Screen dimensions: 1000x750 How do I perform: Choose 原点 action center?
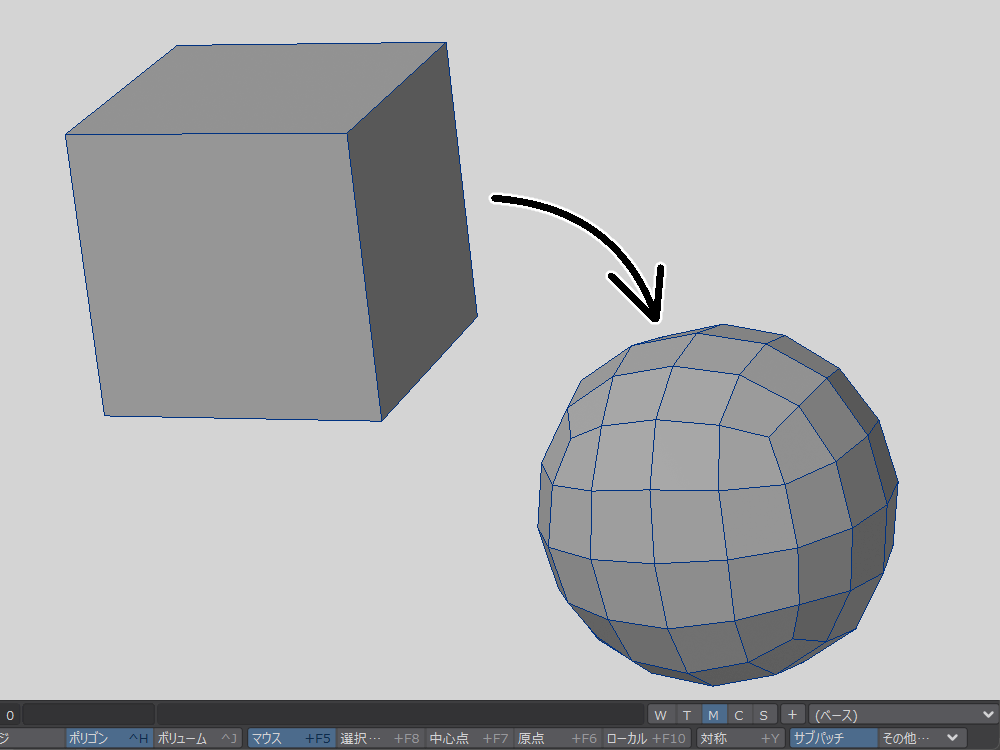(x=557, y=739)
